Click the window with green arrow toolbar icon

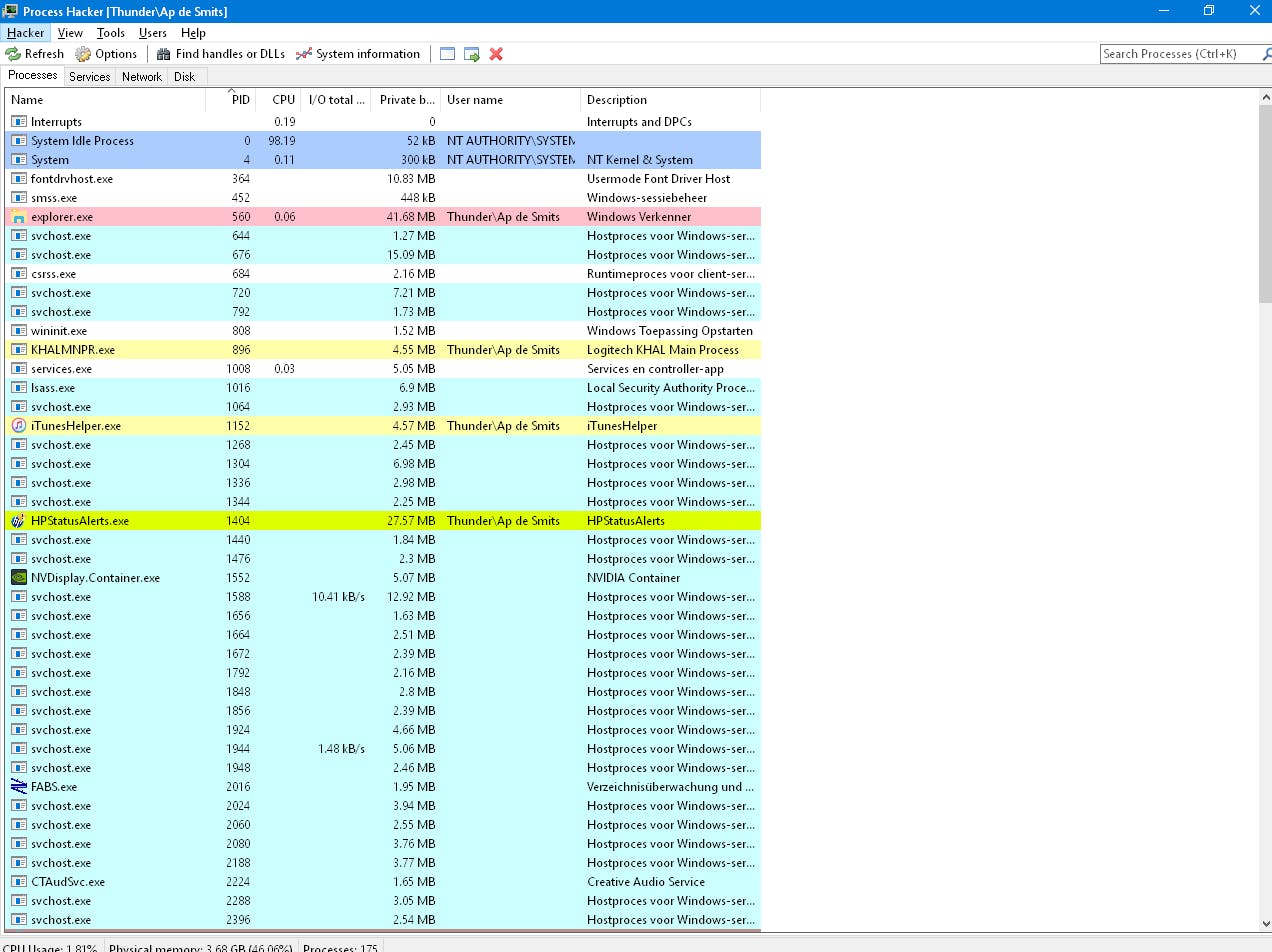pos(471,54)
